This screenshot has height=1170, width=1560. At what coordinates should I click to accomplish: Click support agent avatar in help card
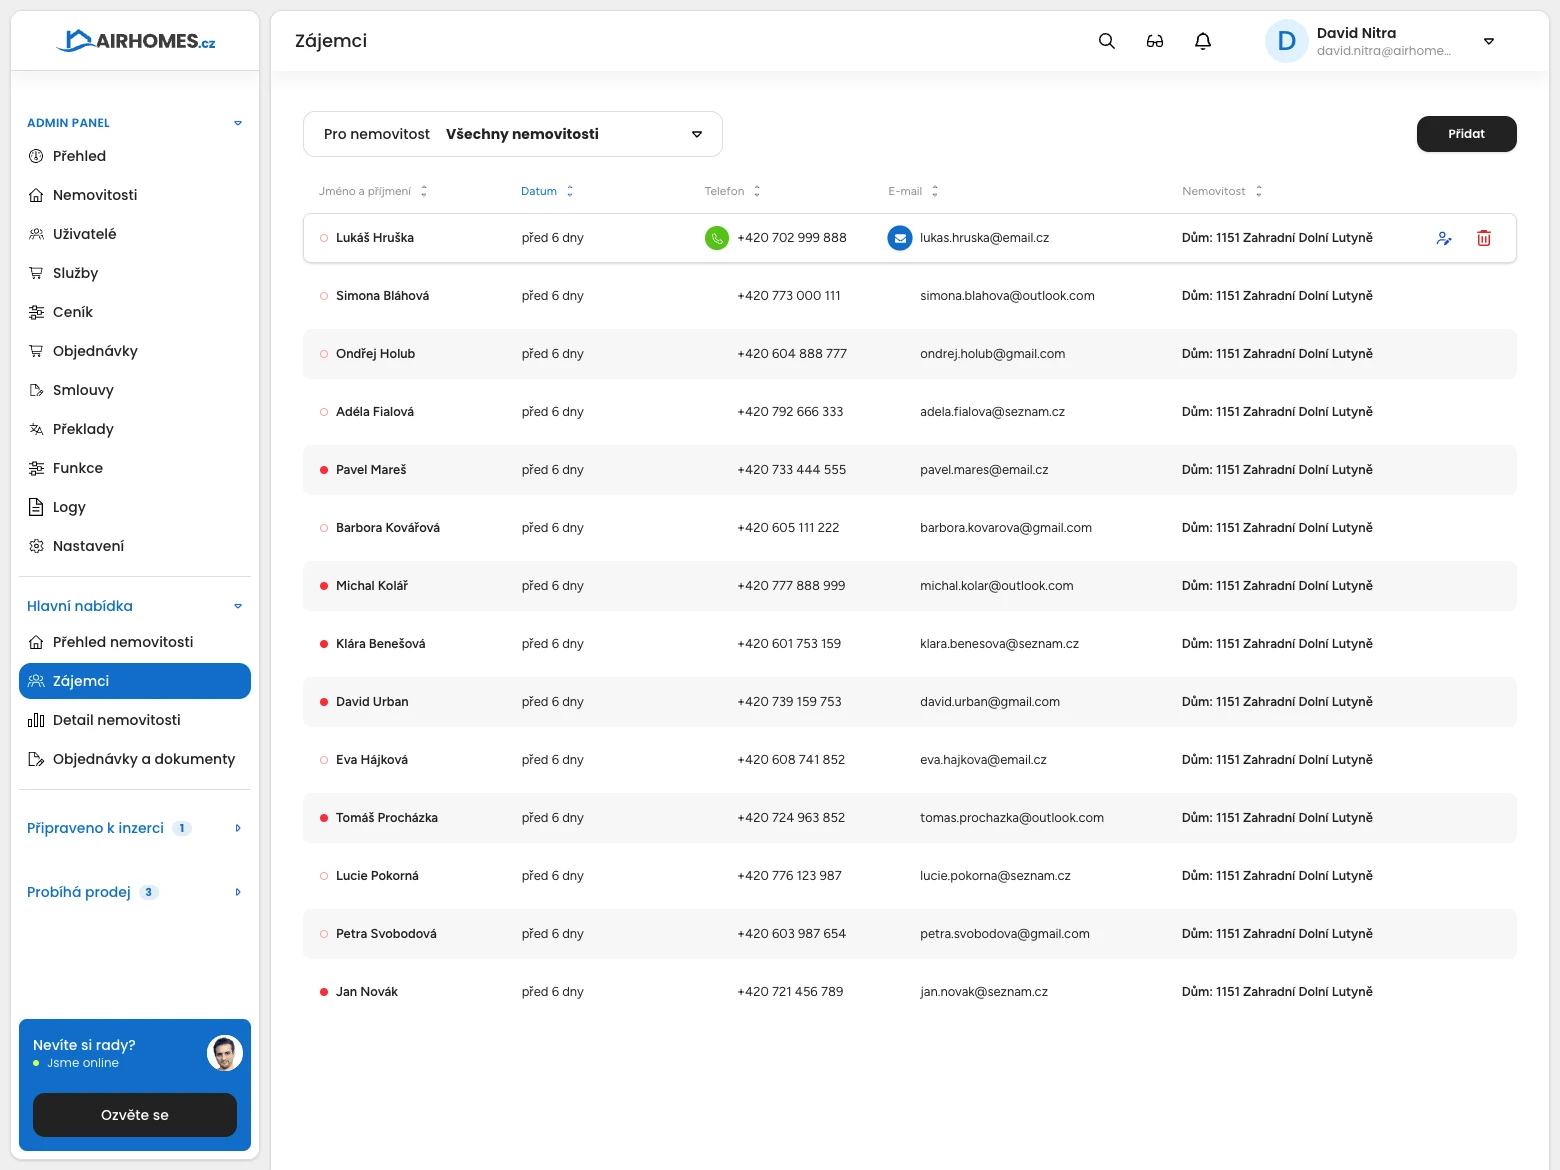pyautogui.click(x=225, y=1053)
